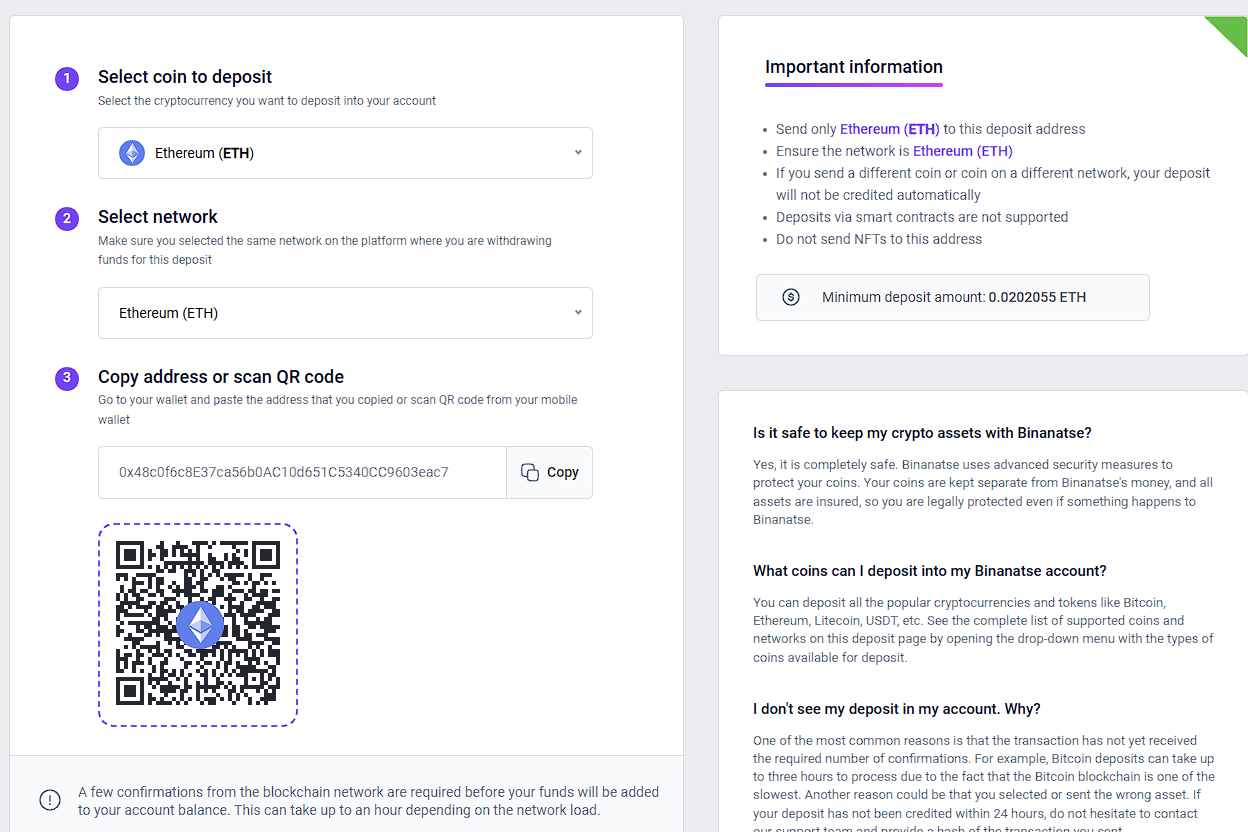Screen dimensions: 1248x832
Task: Click the purple Ethereum (ETH) link in first bullet
Action: 889,129
